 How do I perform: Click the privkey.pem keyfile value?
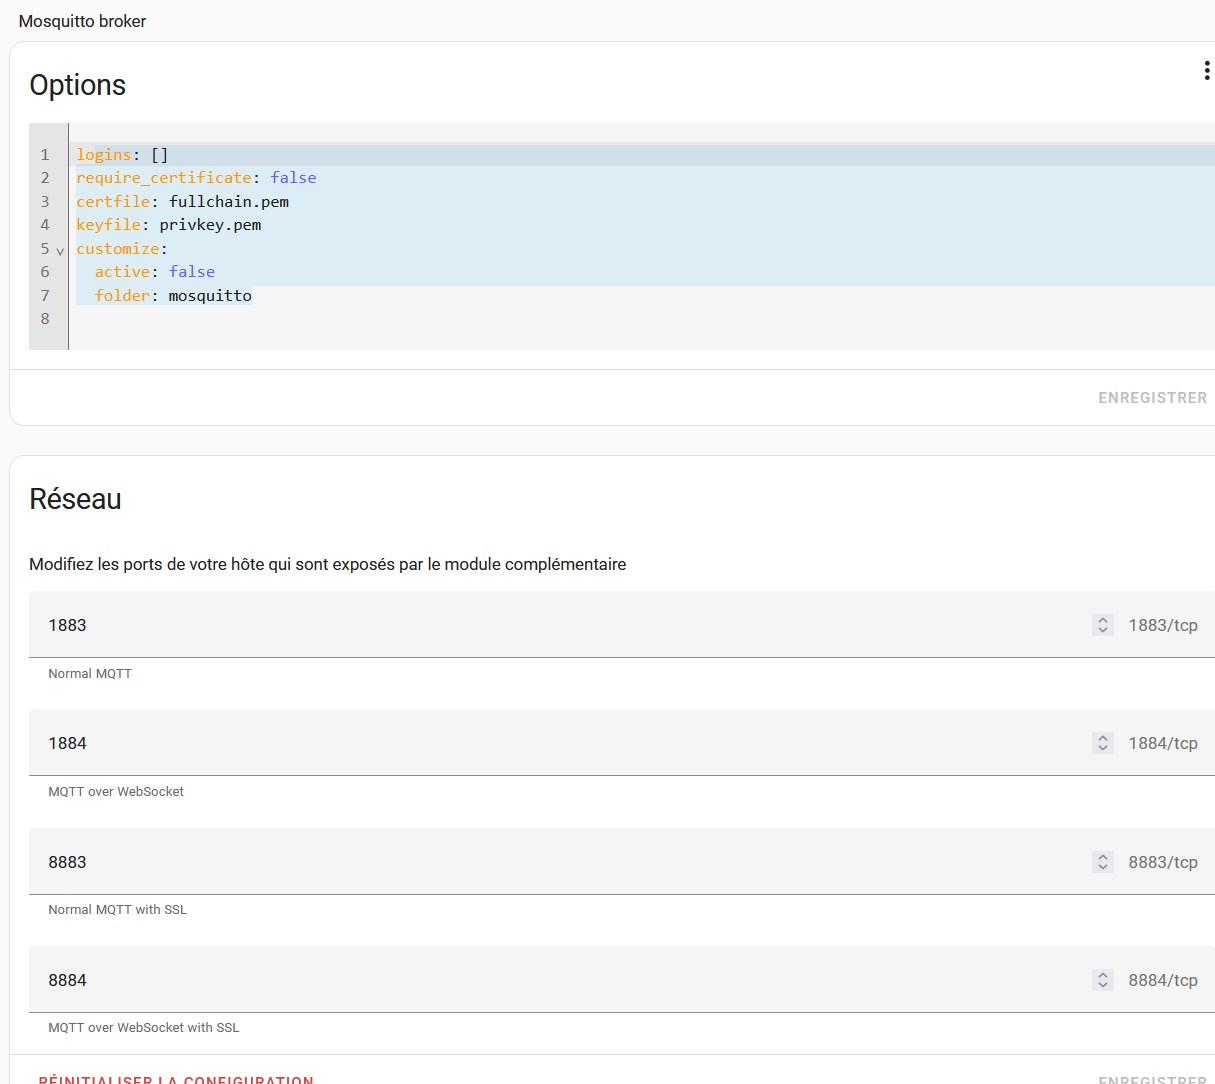click(x=210, y=225)
